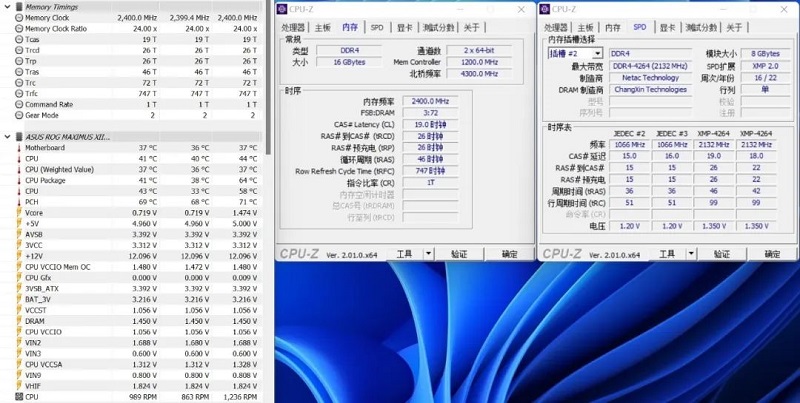Click the fan icon on the CPU RPM row
The image size is (800, 403).
pos(19,396)
